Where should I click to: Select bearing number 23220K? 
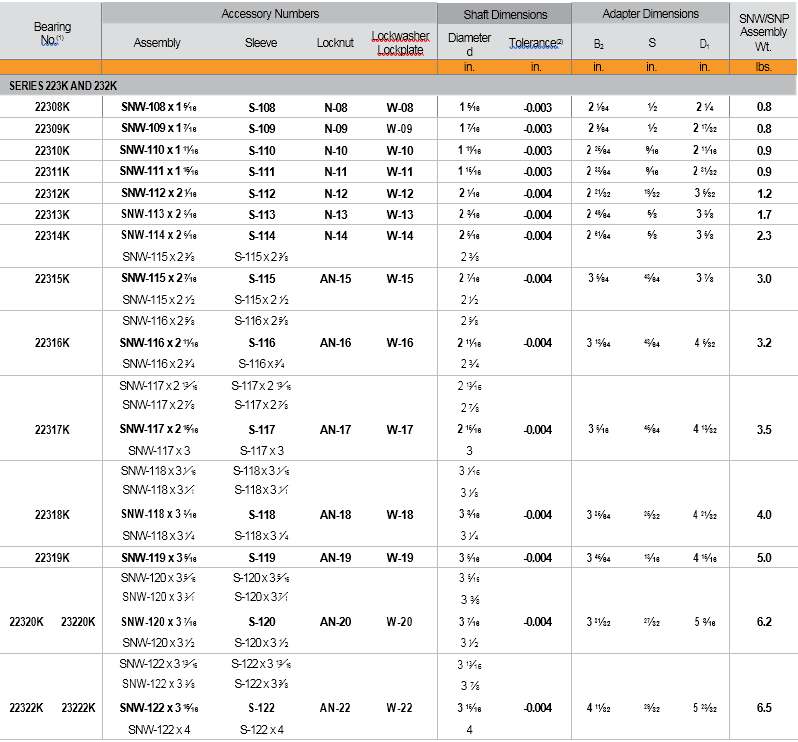tap(78, 622)
